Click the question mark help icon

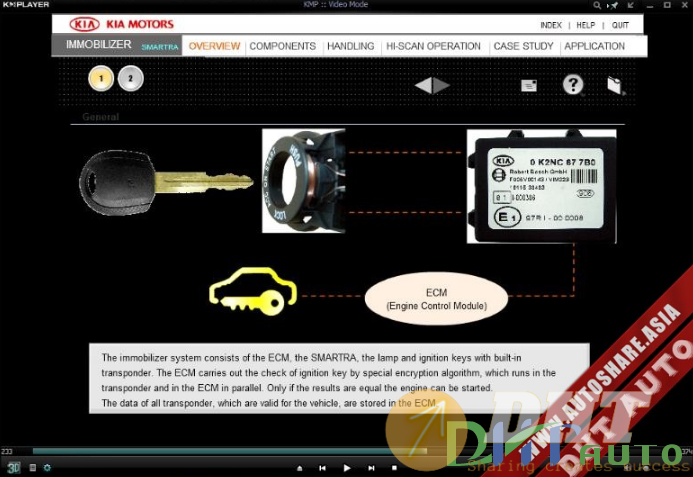pos(573,84)
